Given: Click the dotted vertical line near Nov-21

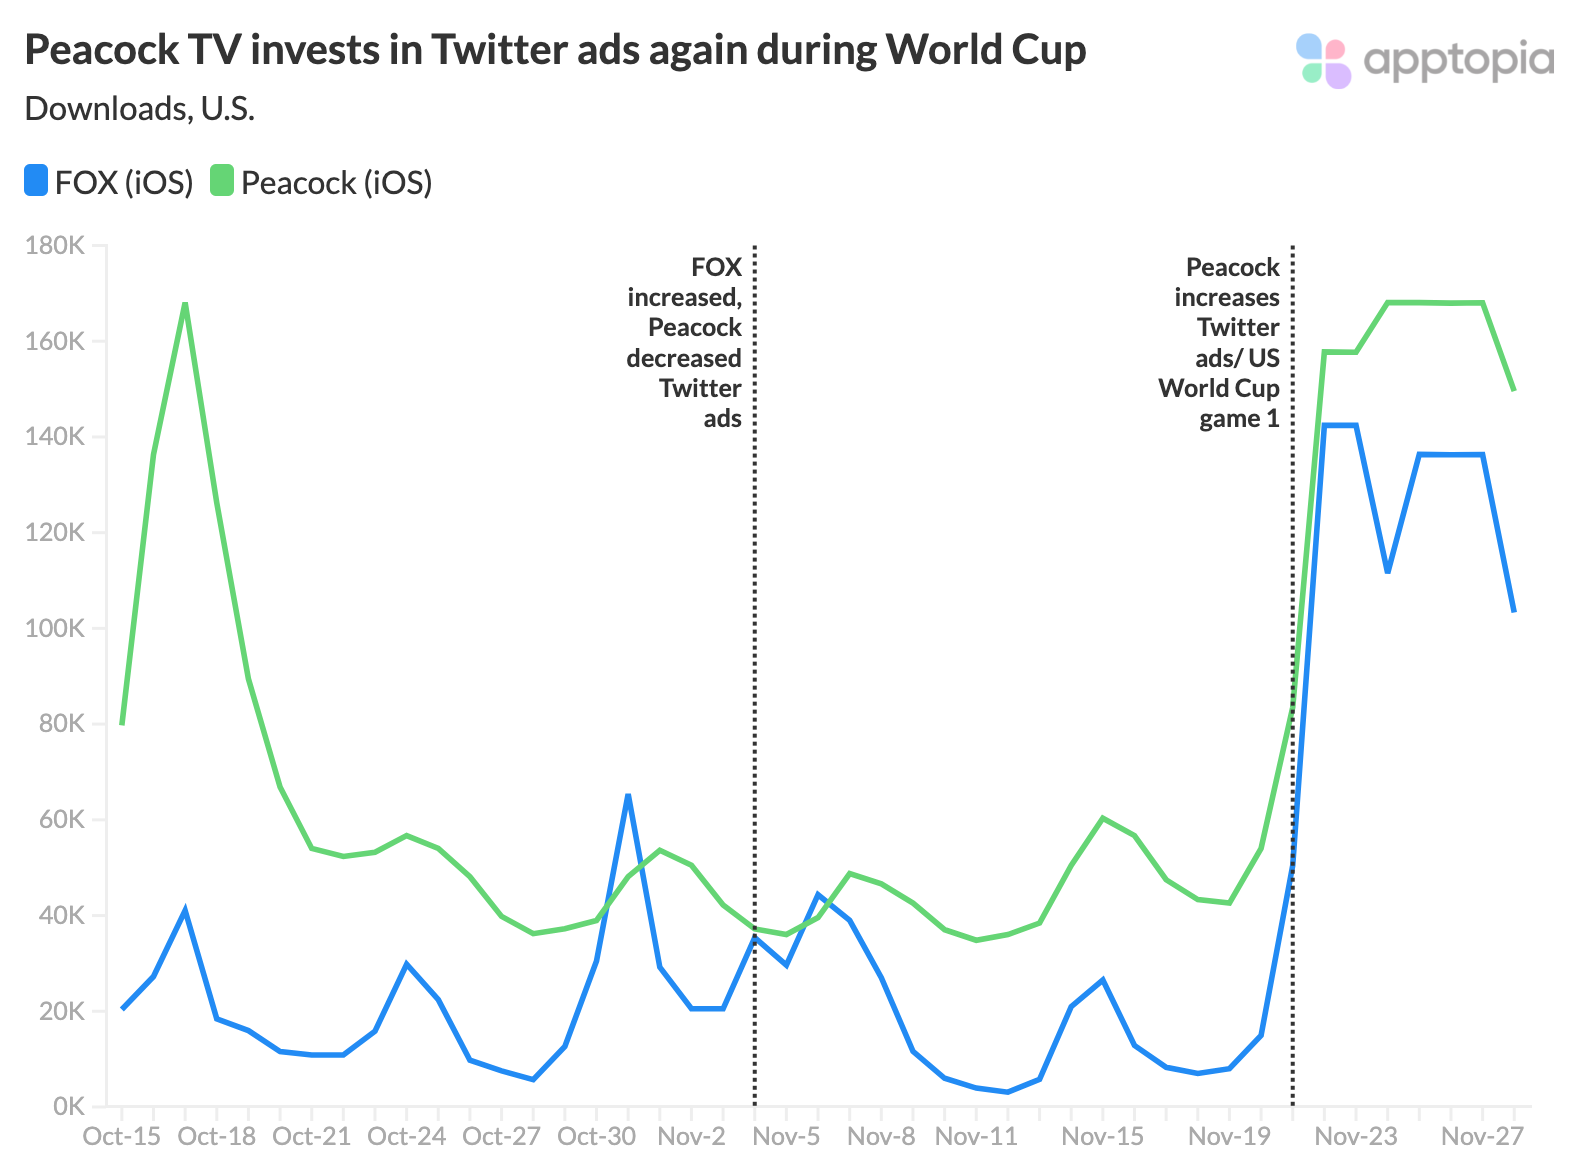Looking at the screenshot, I should click(1292, 675).
